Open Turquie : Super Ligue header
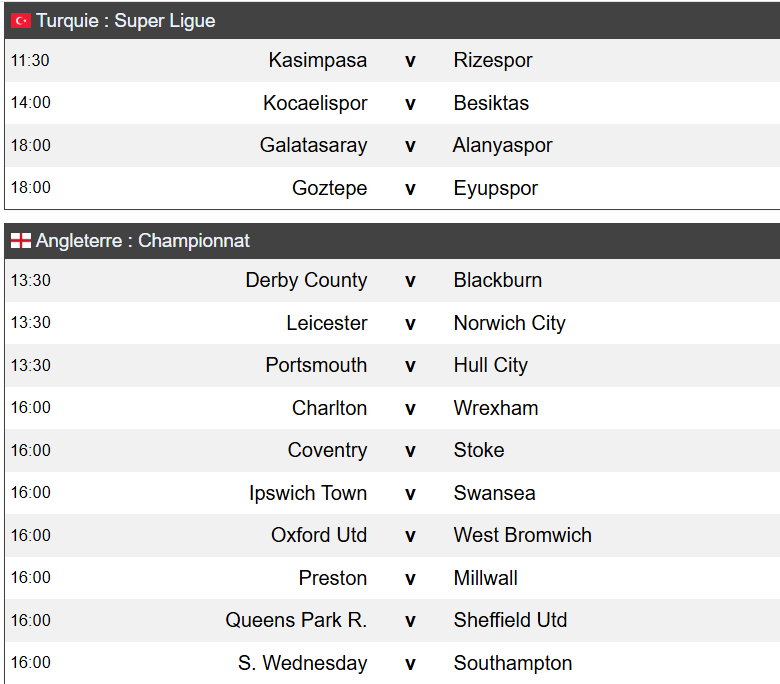This screenshot has height=684, width=780. (126, 21)
